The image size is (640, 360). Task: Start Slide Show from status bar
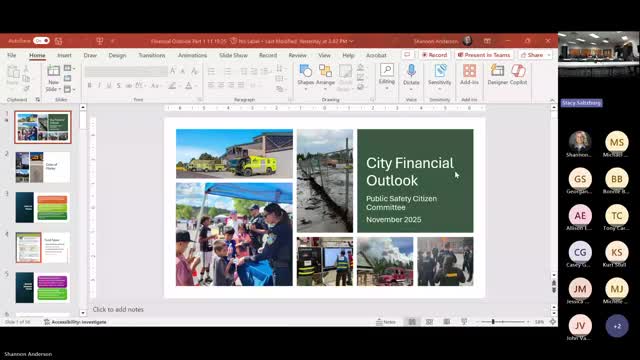click(x=464, y=322)
